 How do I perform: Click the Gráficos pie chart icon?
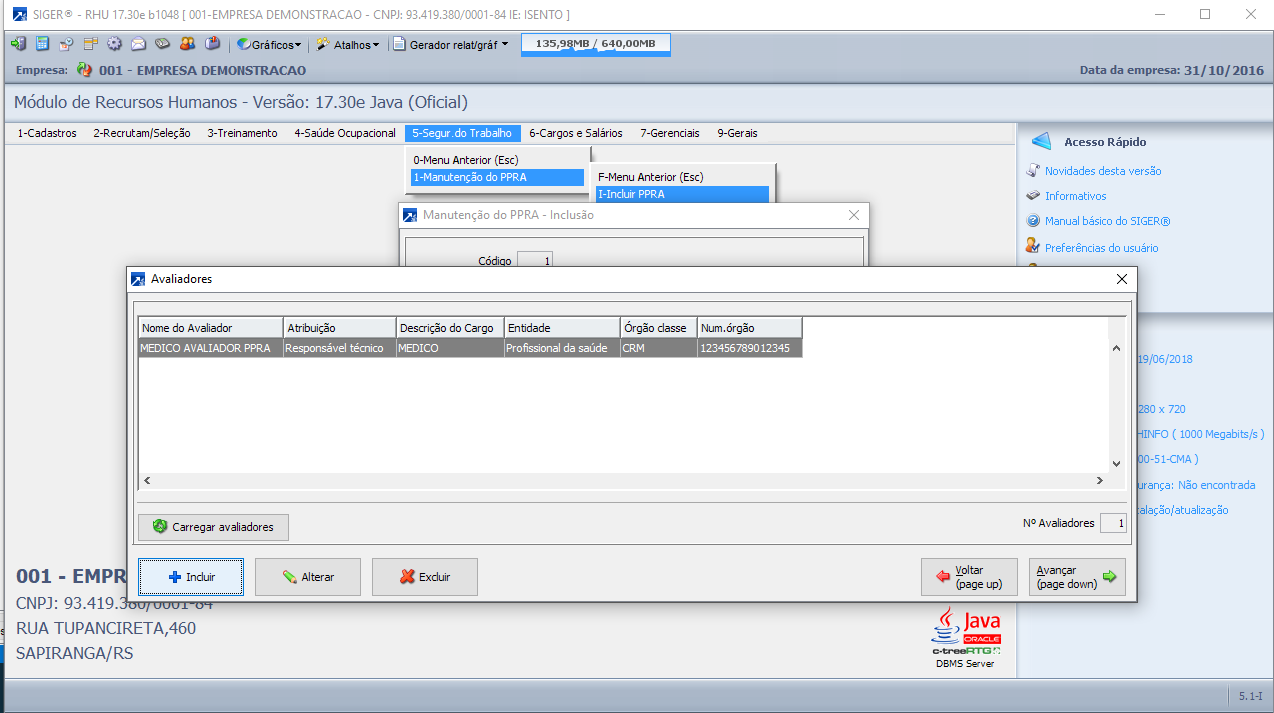click(243, 44)
